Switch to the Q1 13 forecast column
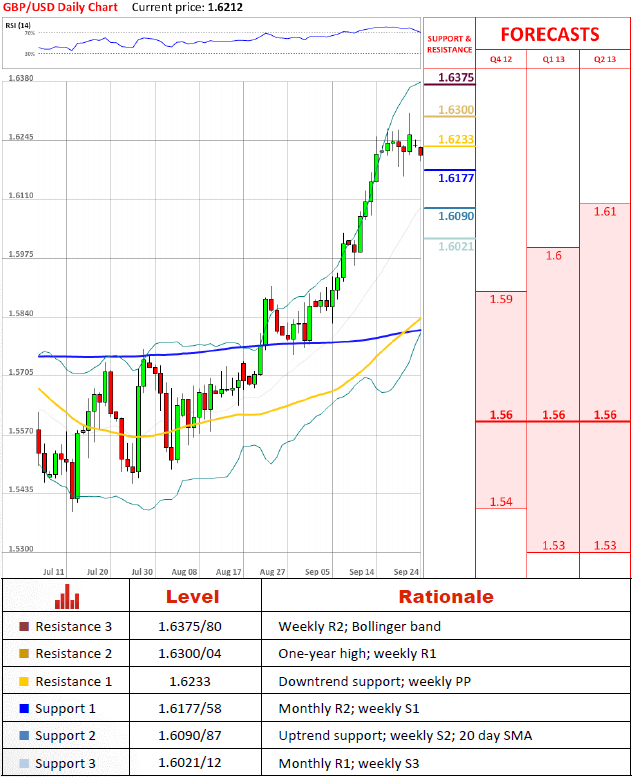632x777 pixels. click(x=553, y=59)
